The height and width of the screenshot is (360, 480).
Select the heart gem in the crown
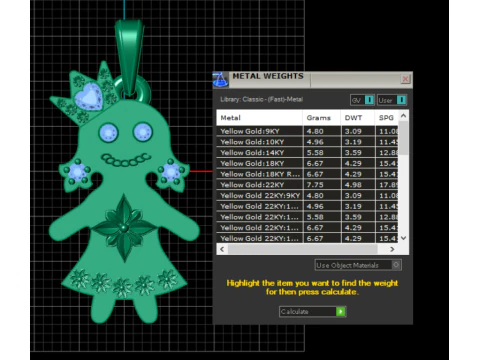point(89,97)
